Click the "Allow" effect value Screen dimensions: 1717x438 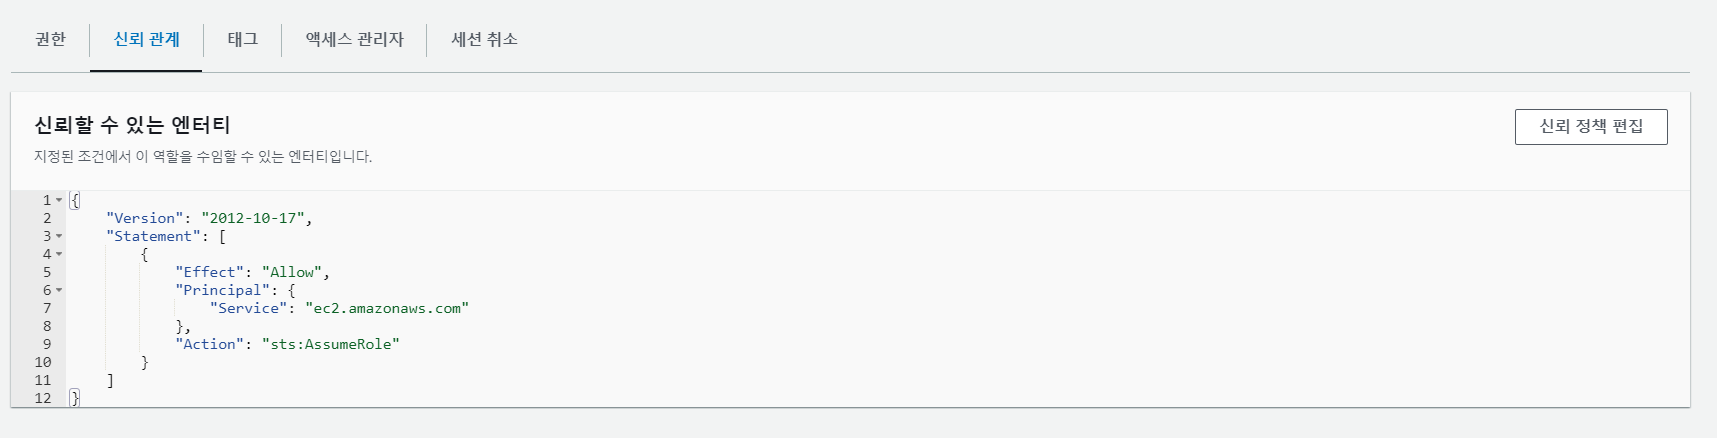292,272
